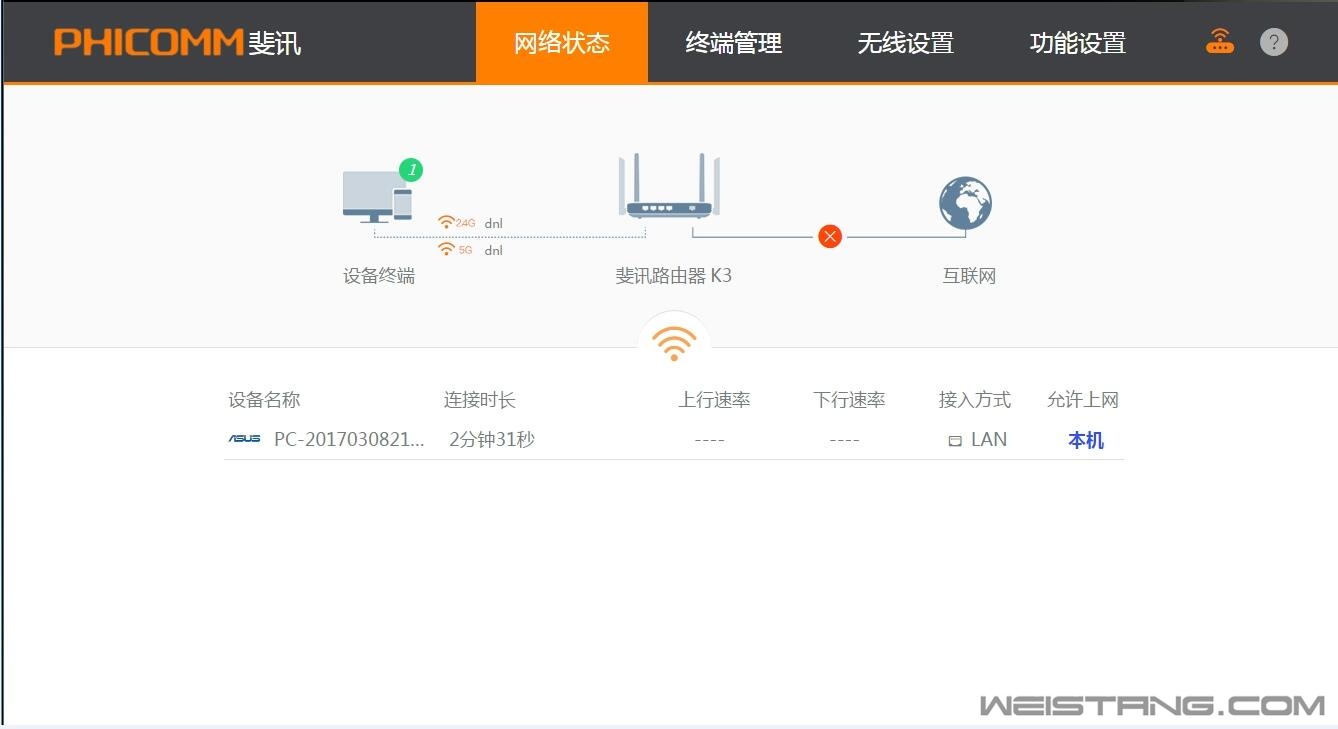Click the 下行速率 column header
The height and width of the screenshot is (729, 1338).
[x=849, y=400]
